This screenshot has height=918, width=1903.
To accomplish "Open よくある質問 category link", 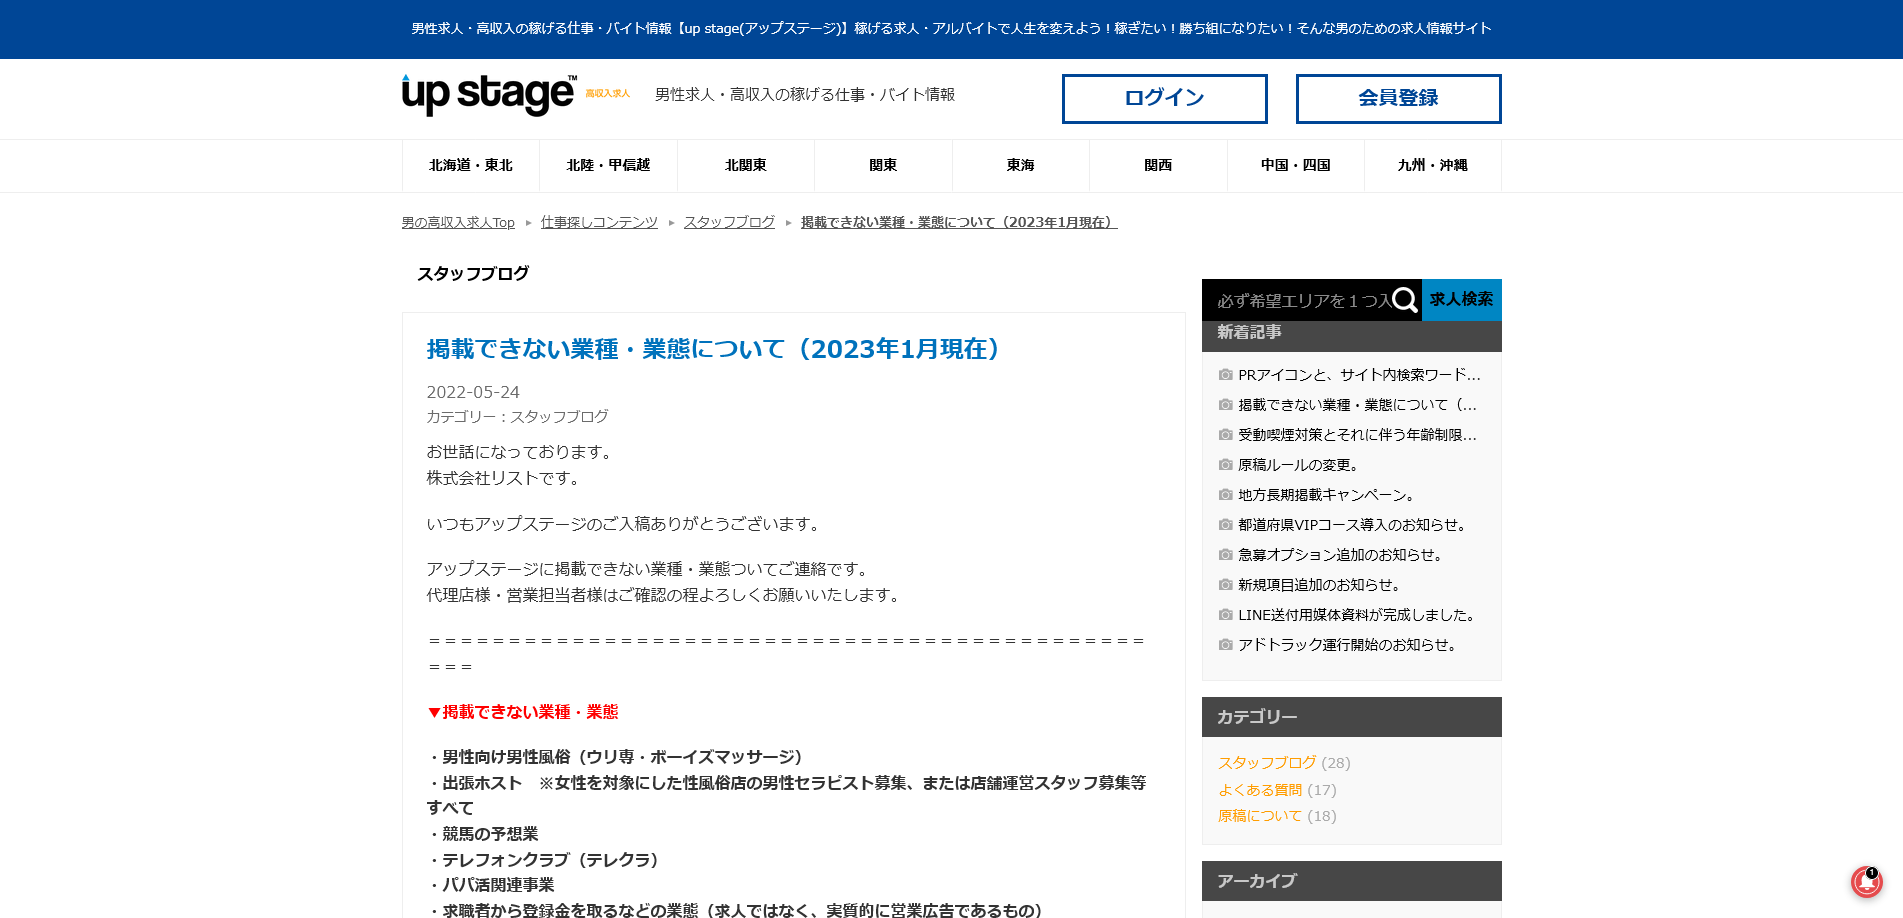I will 1260,790.
